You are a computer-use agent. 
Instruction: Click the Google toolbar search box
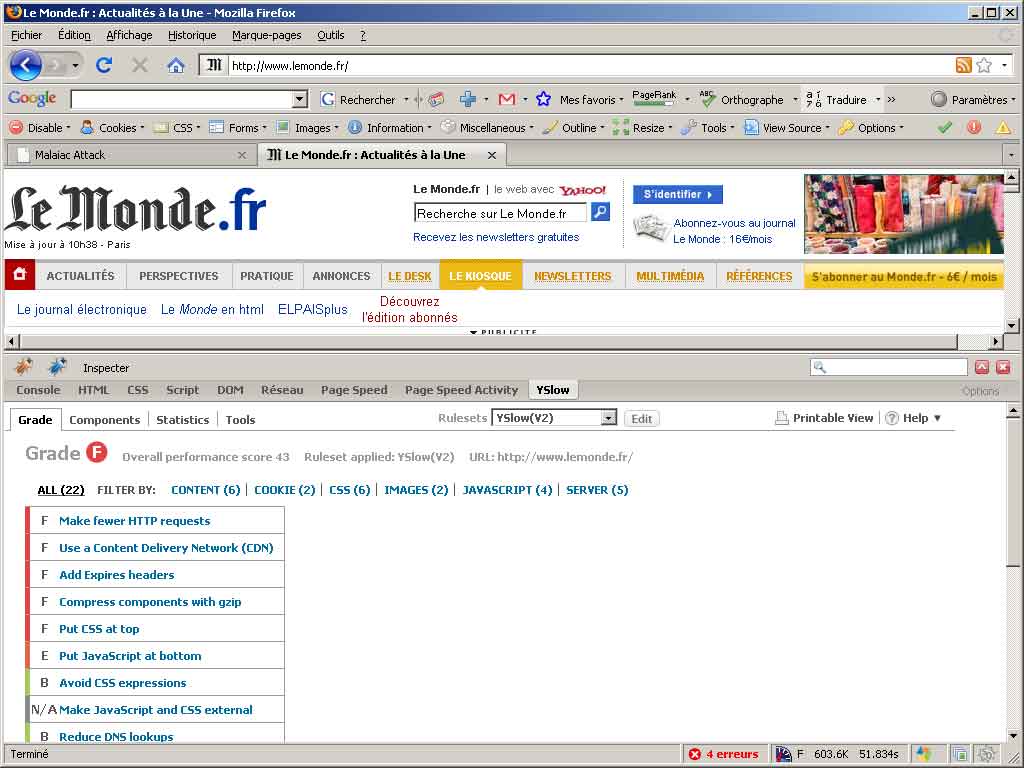[x=189, y=99]
